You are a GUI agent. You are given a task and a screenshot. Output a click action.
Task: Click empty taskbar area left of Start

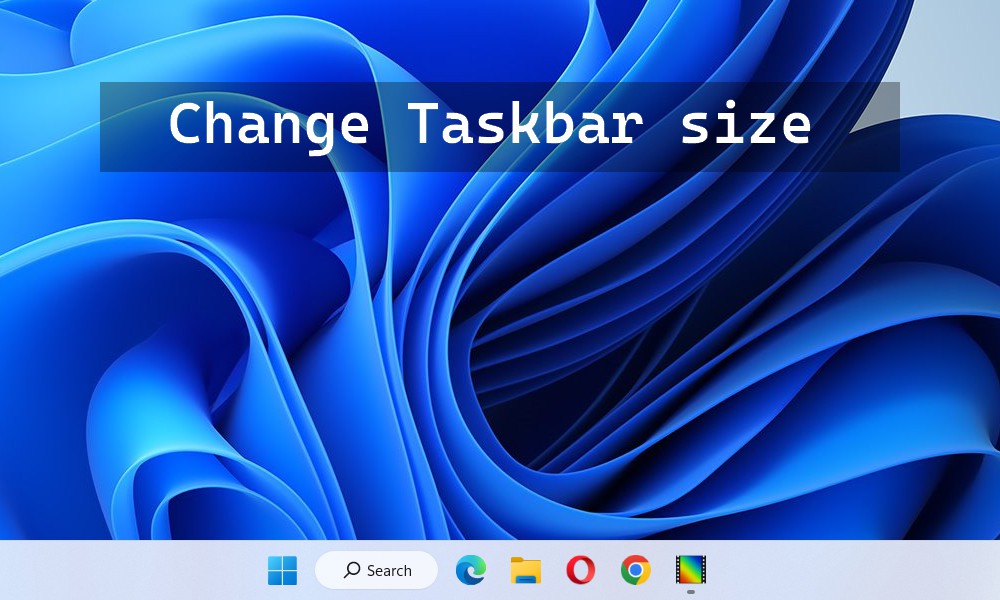[130, 570]
